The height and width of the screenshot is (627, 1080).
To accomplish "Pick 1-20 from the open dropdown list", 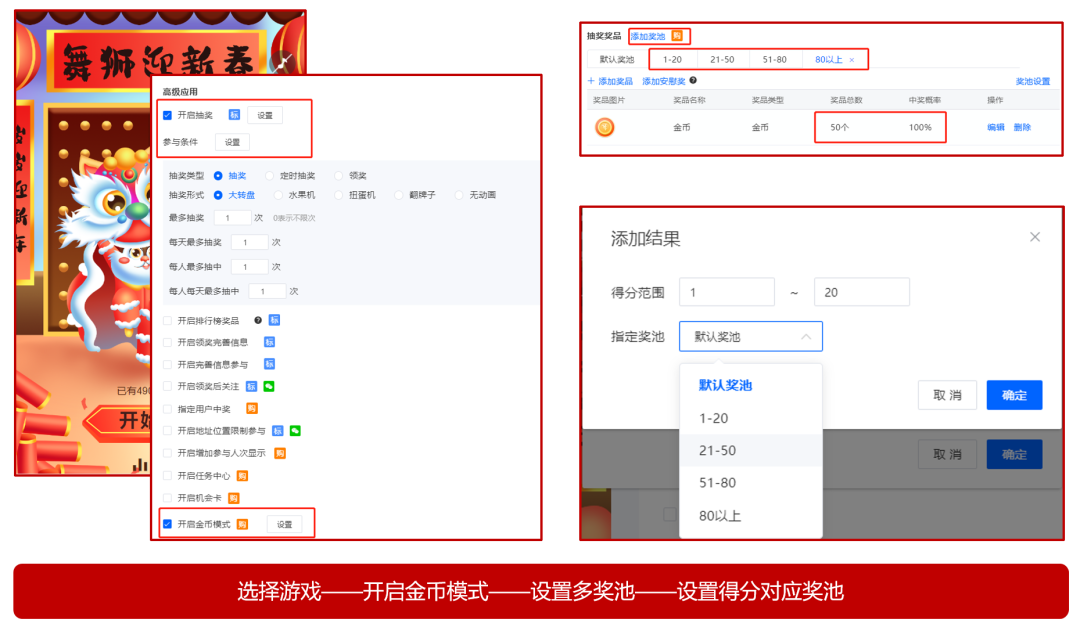I will point(751,418).
